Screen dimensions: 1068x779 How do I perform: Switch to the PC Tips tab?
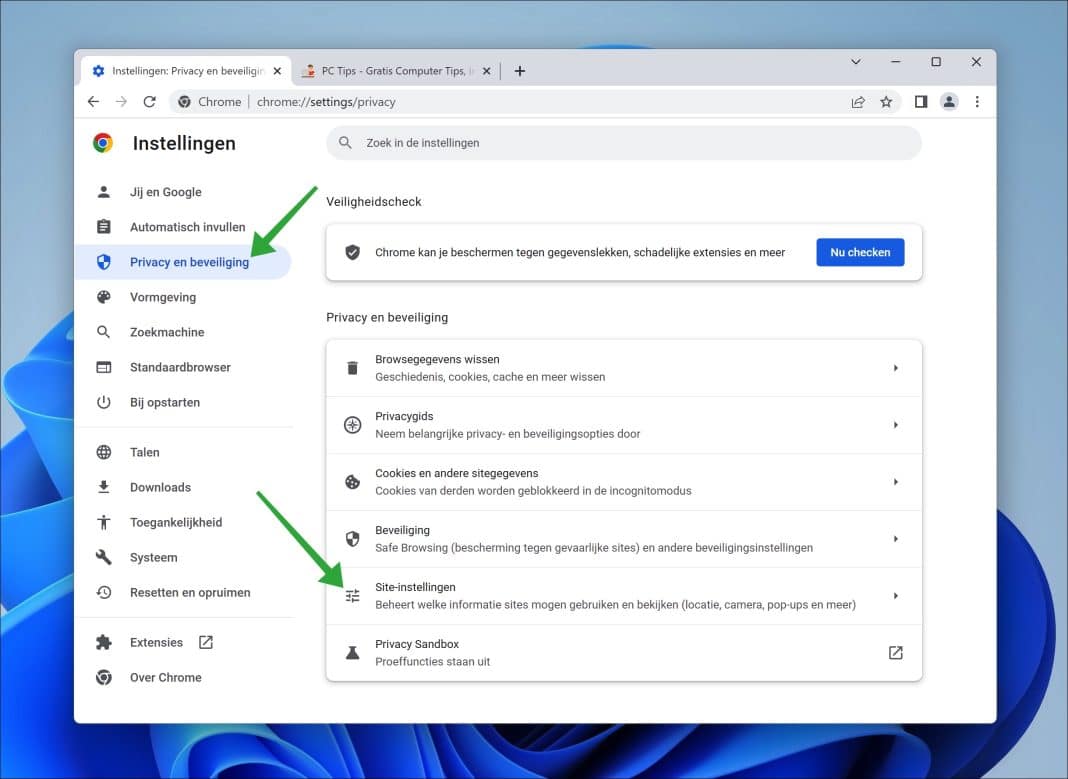[390, 71]
